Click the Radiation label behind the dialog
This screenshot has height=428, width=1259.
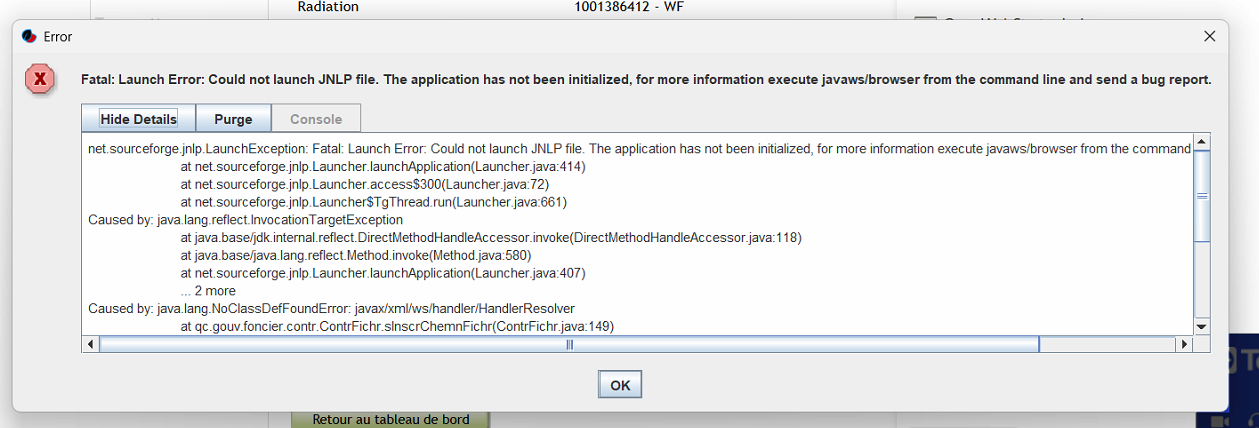[x=328, y=7]
